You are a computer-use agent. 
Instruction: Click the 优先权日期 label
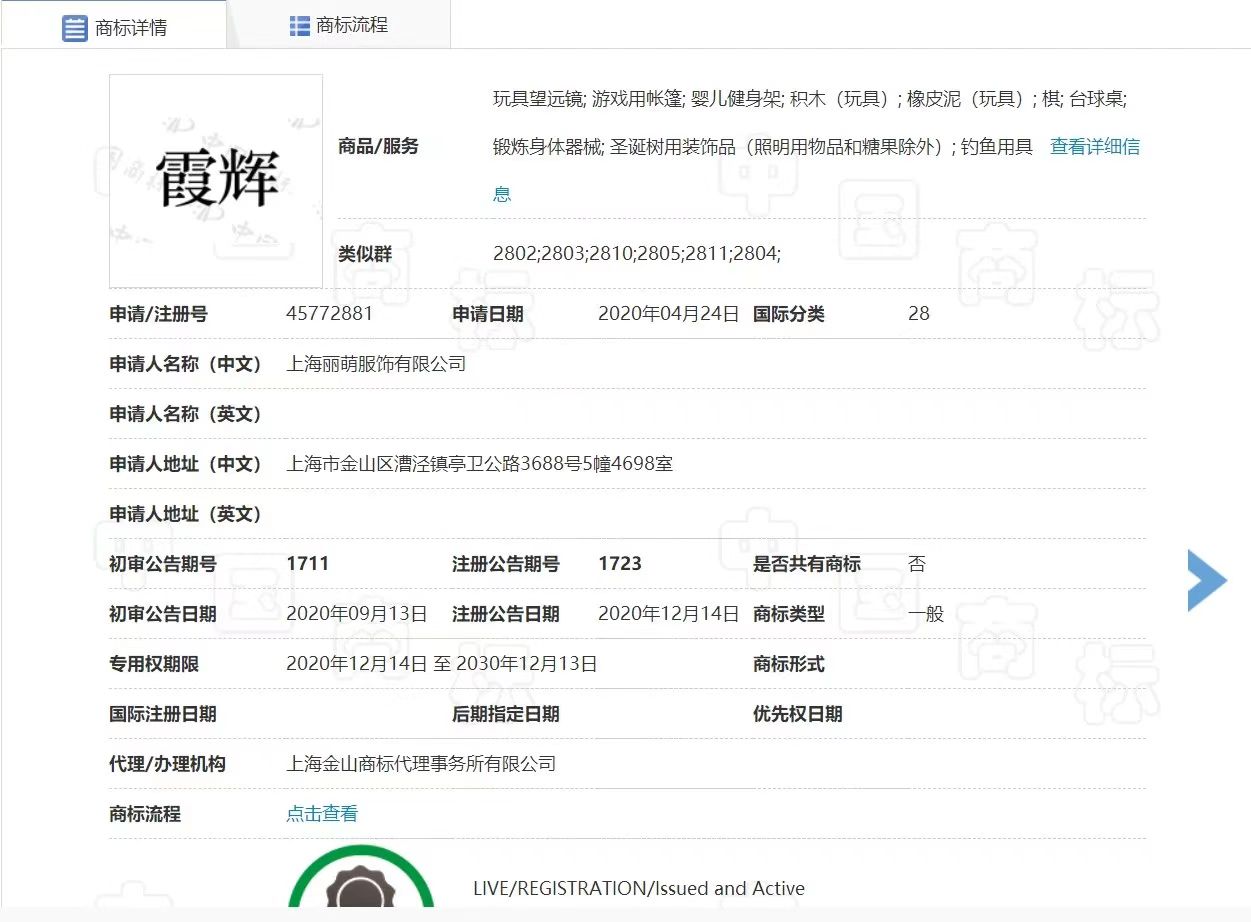(x=798, y=714)
